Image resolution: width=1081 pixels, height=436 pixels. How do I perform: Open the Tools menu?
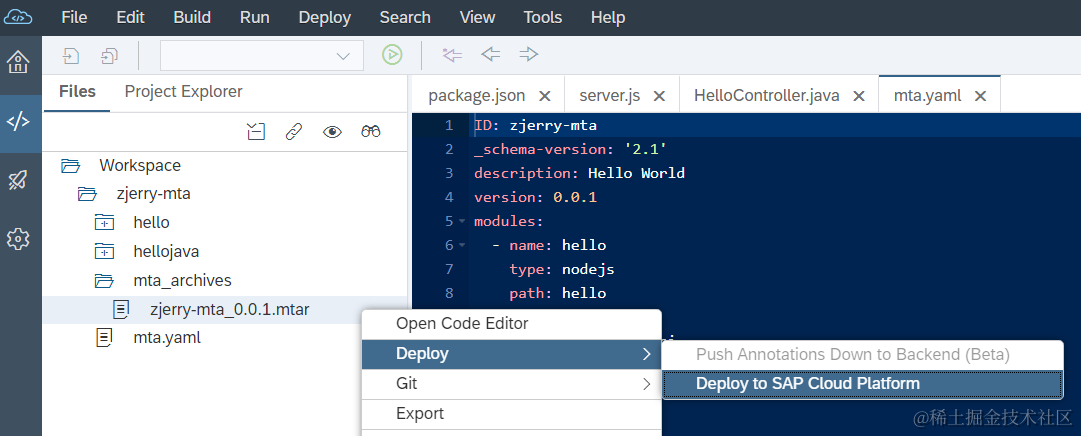click(x=543, y=17)
